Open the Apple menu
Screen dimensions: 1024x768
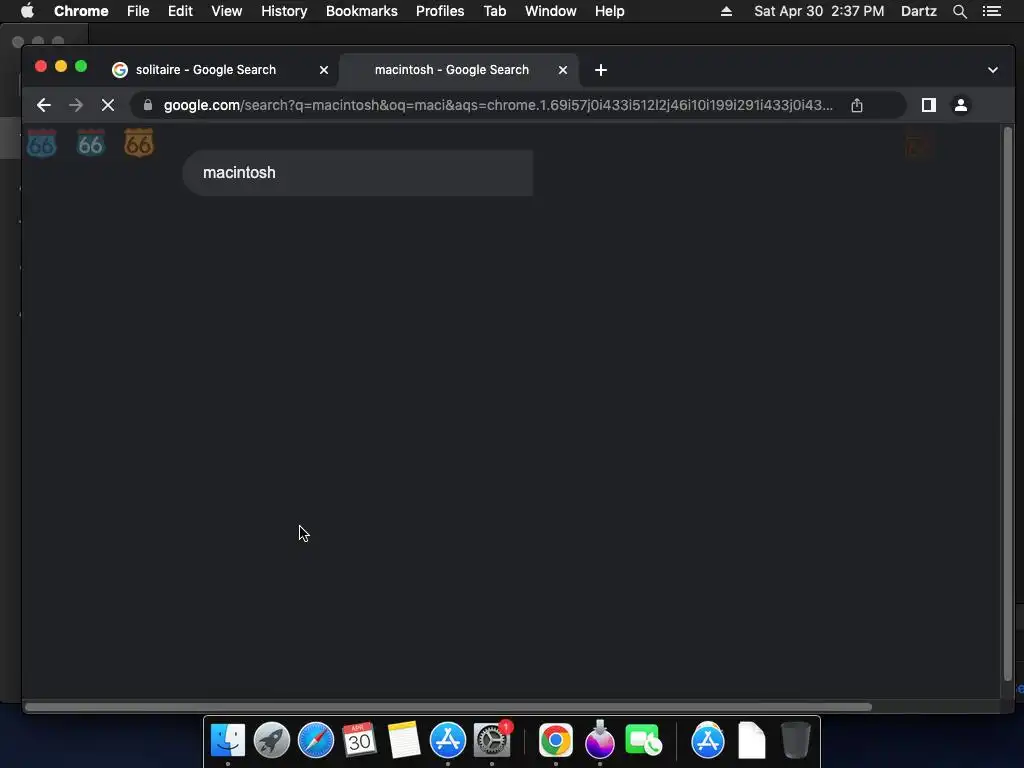tap(27, 11)
